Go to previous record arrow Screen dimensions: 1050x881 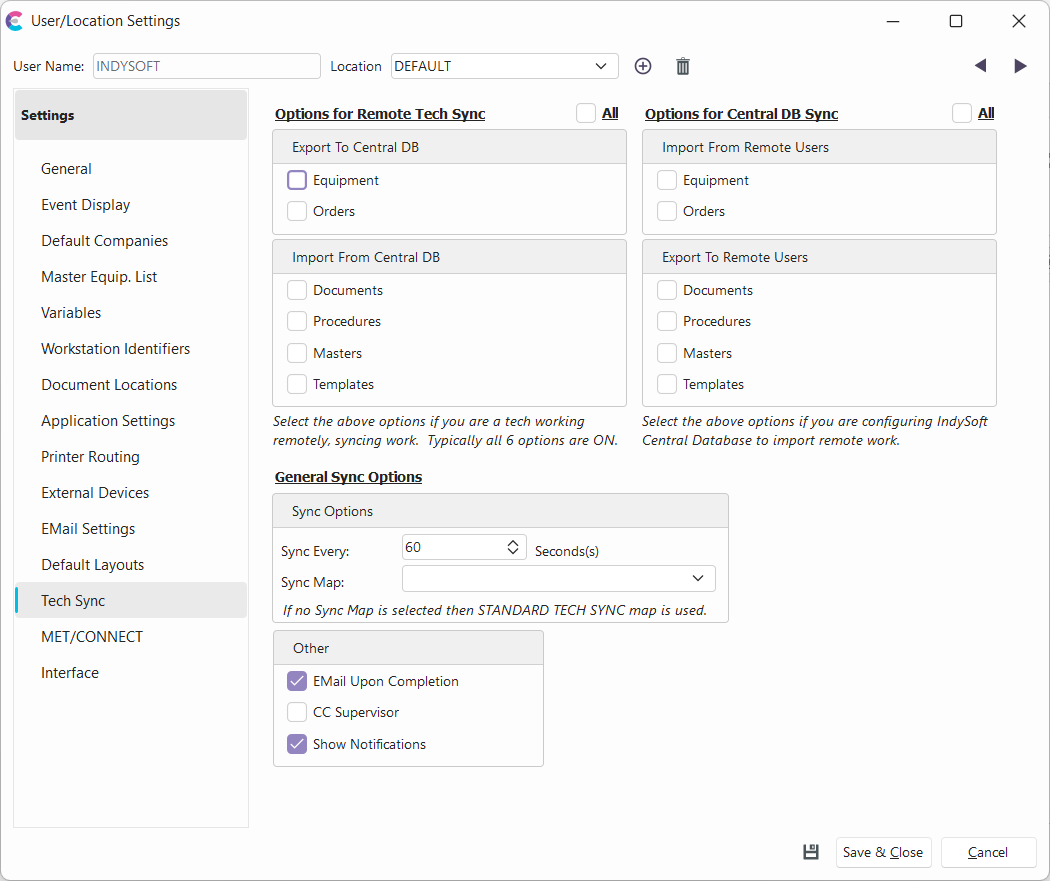click(x=980, y=66)
